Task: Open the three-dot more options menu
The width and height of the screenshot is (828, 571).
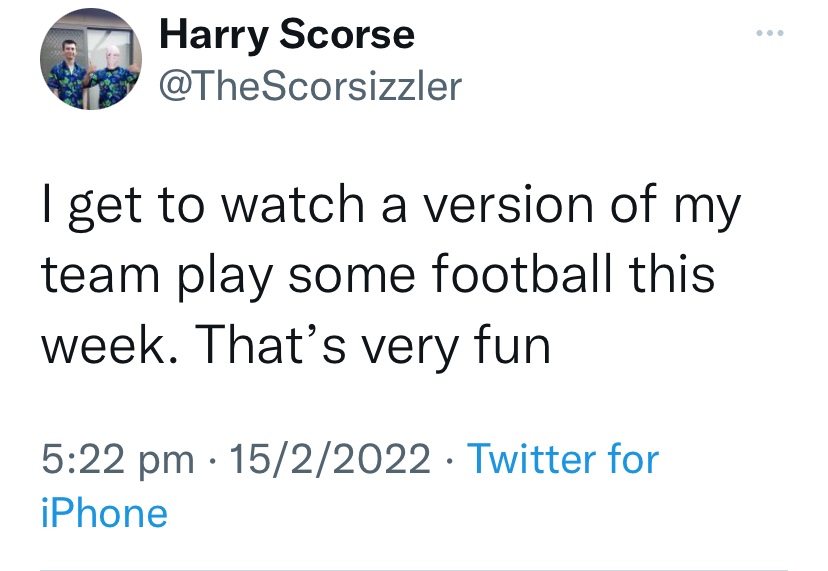Action: click(771, 33)
